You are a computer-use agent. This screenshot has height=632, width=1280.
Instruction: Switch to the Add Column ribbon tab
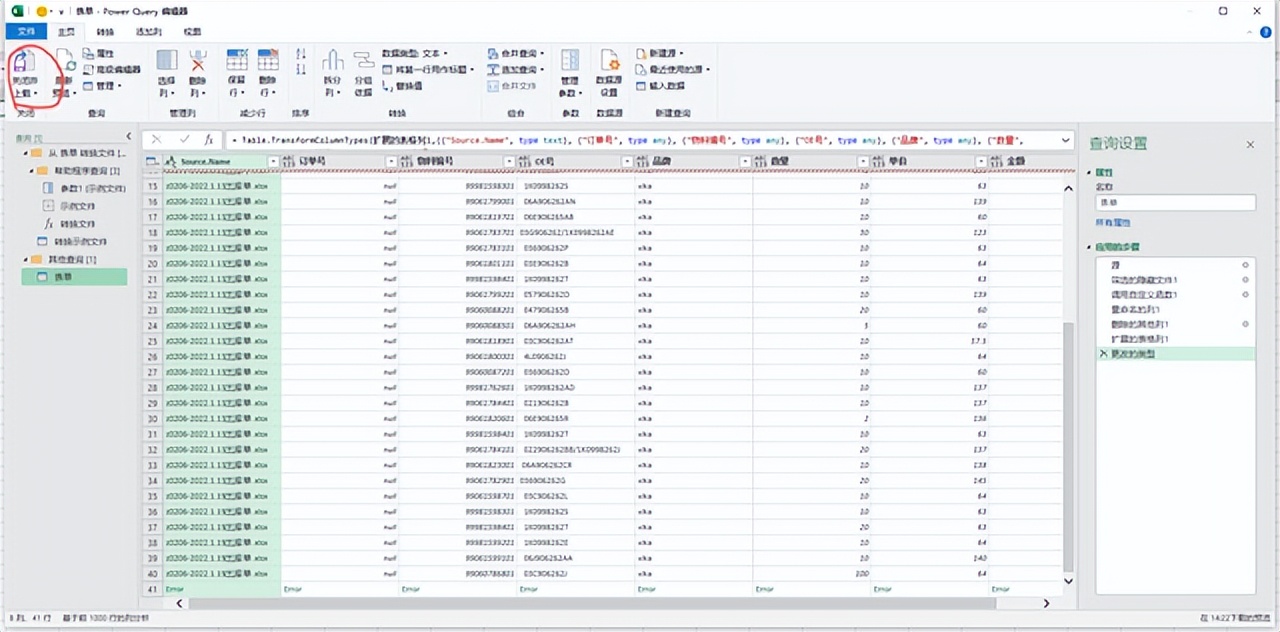147,32
